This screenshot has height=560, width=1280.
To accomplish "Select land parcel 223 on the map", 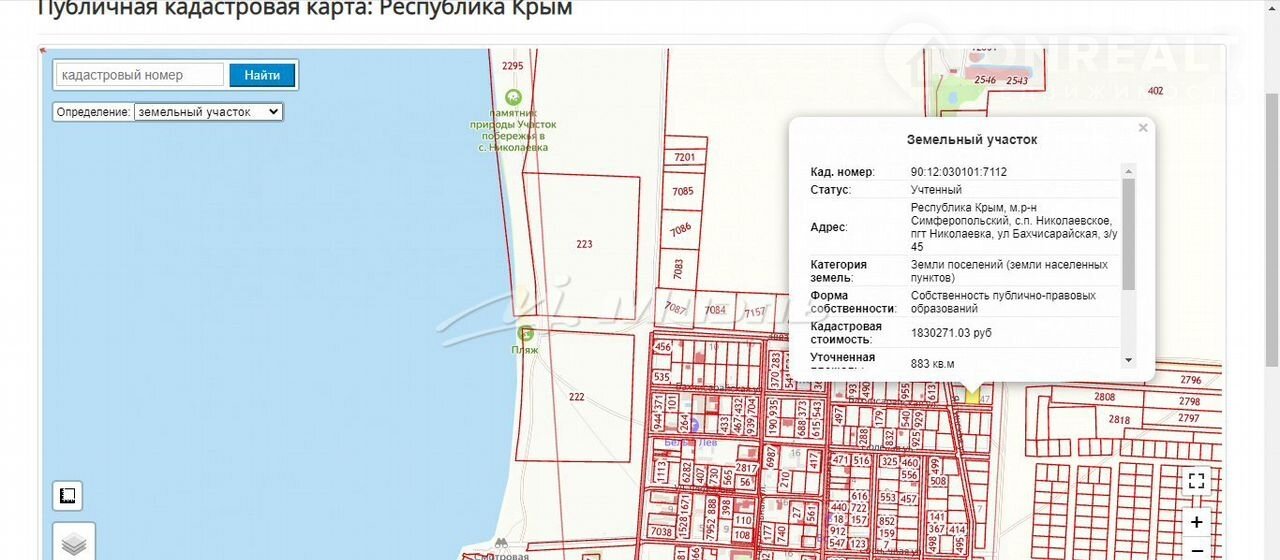I will pyautogui.click(x=584, y=244).
